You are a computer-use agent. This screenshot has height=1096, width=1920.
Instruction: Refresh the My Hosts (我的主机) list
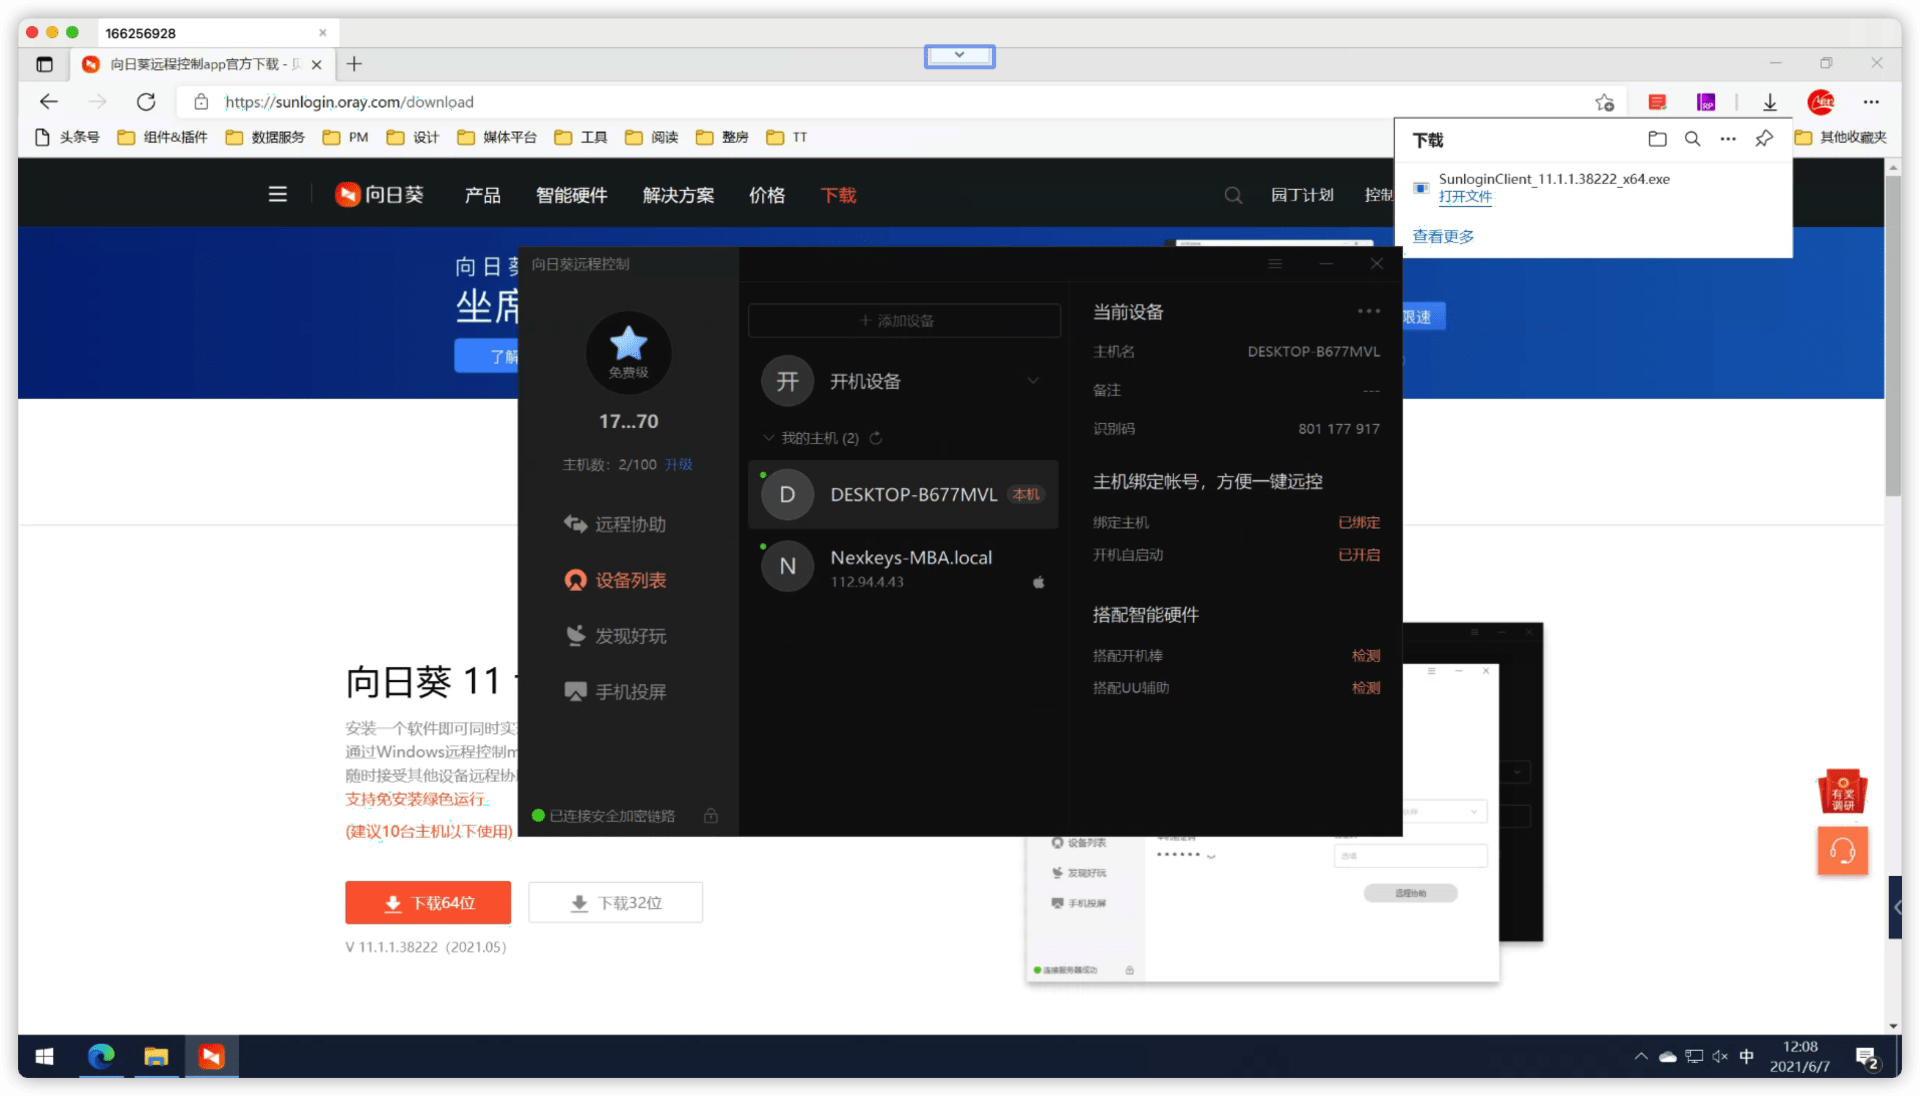click(x=876, y=438)
